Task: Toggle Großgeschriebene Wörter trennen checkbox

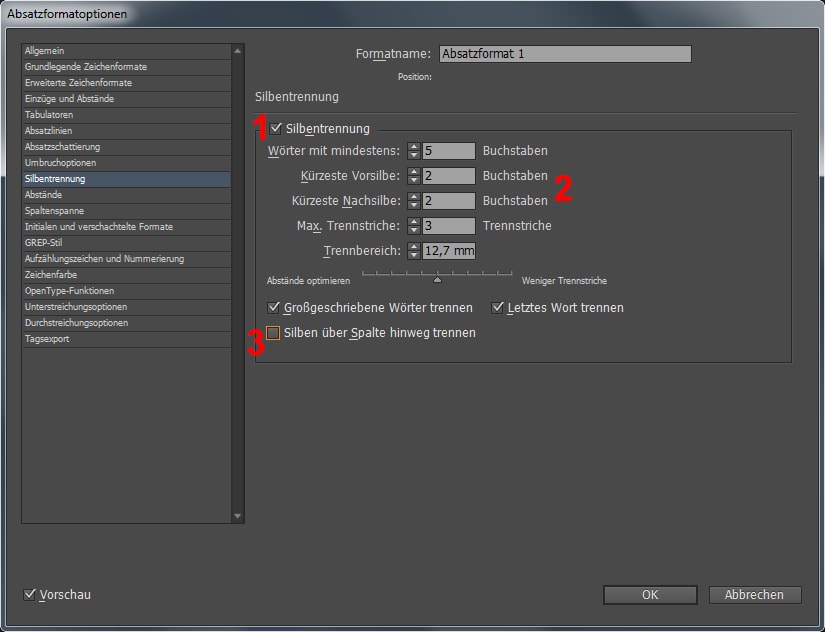Action: point(275,308)
